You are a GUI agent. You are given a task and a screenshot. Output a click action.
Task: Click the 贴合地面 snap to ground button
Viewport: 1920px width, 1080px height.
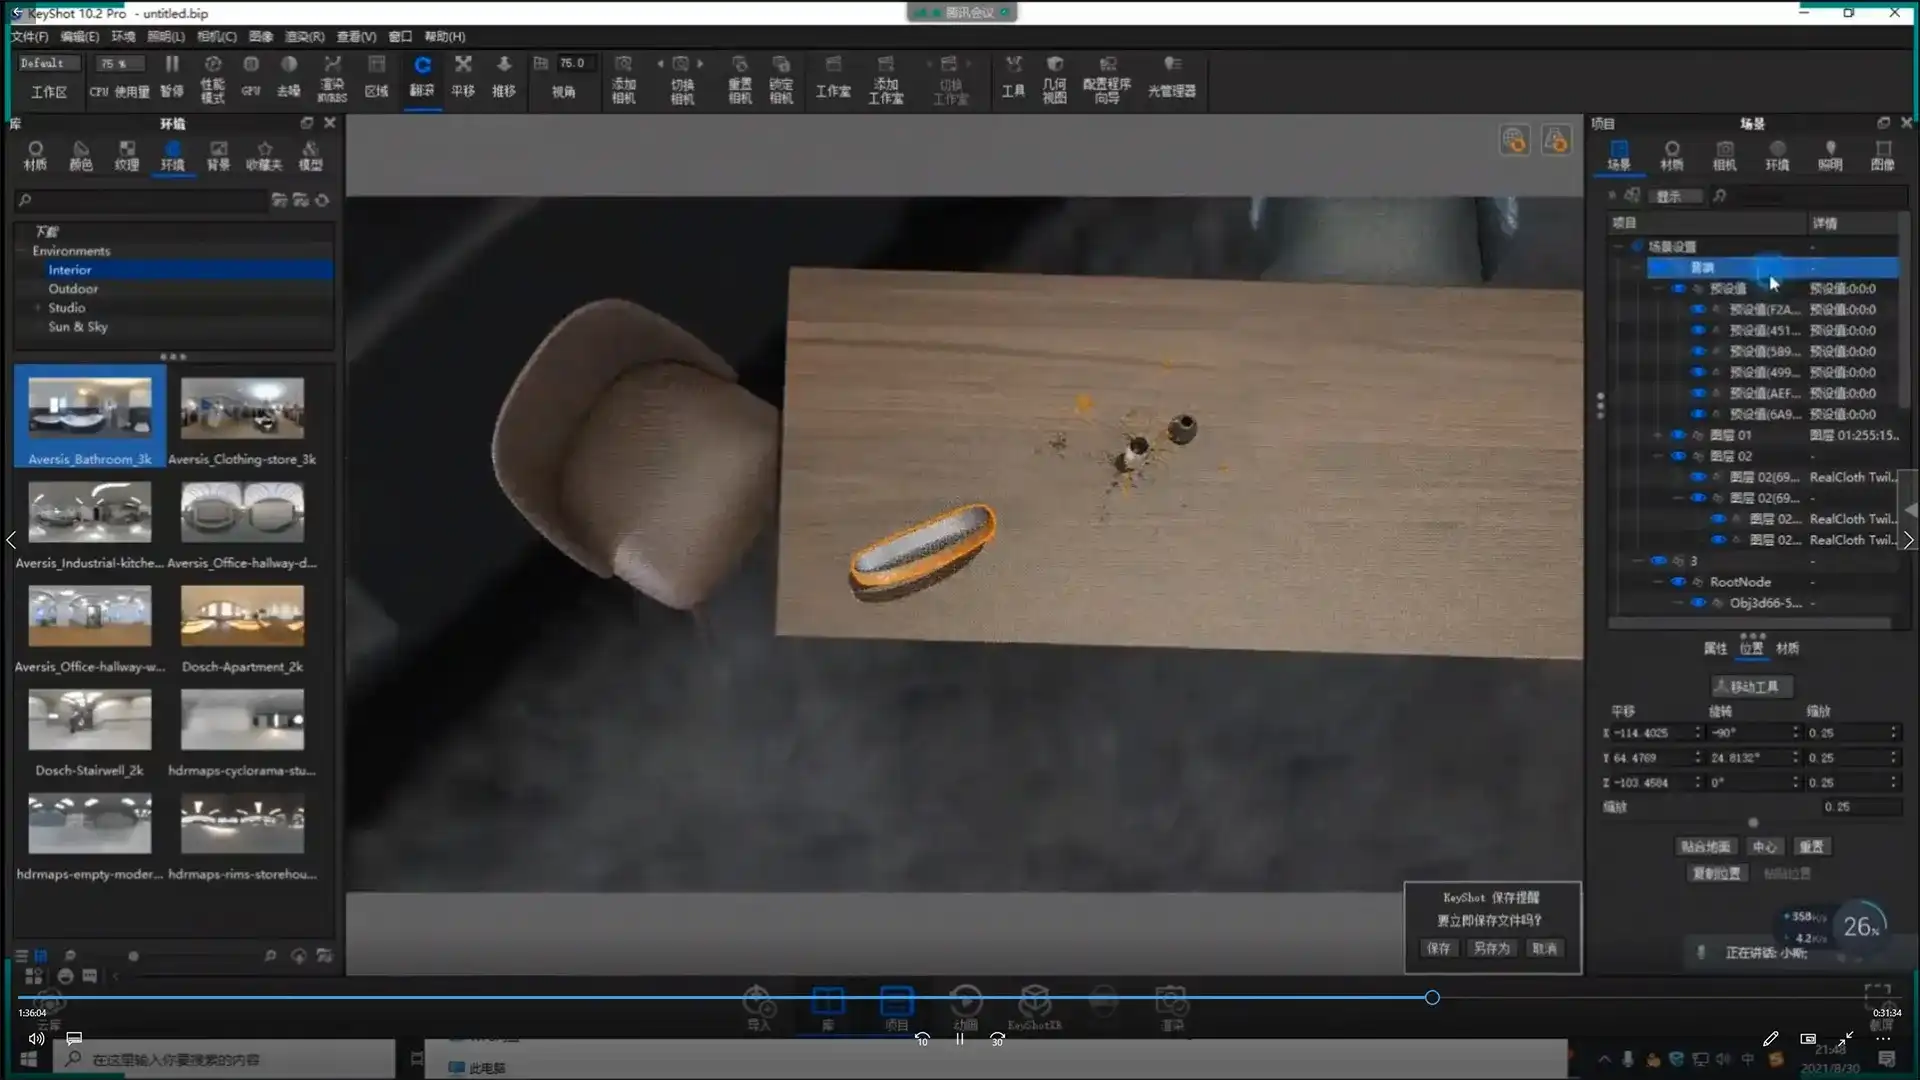coord(1705,847)
